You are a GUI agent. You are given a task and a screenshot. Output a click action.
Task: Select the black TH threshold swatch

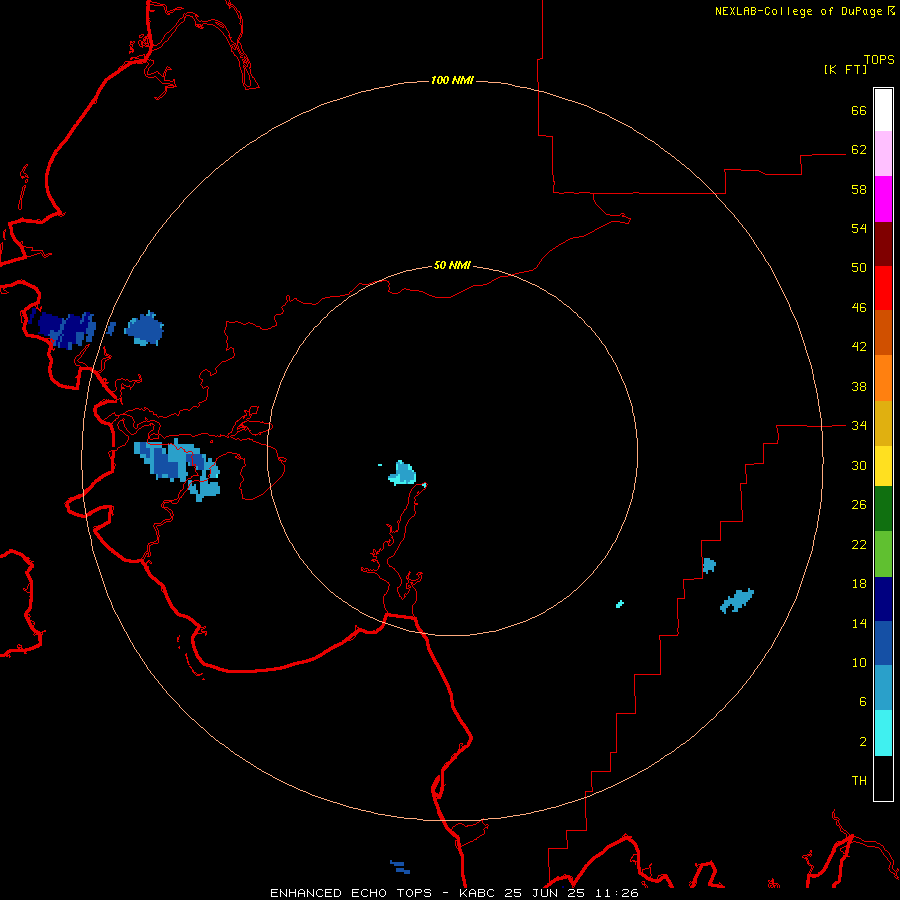[883, 778]
